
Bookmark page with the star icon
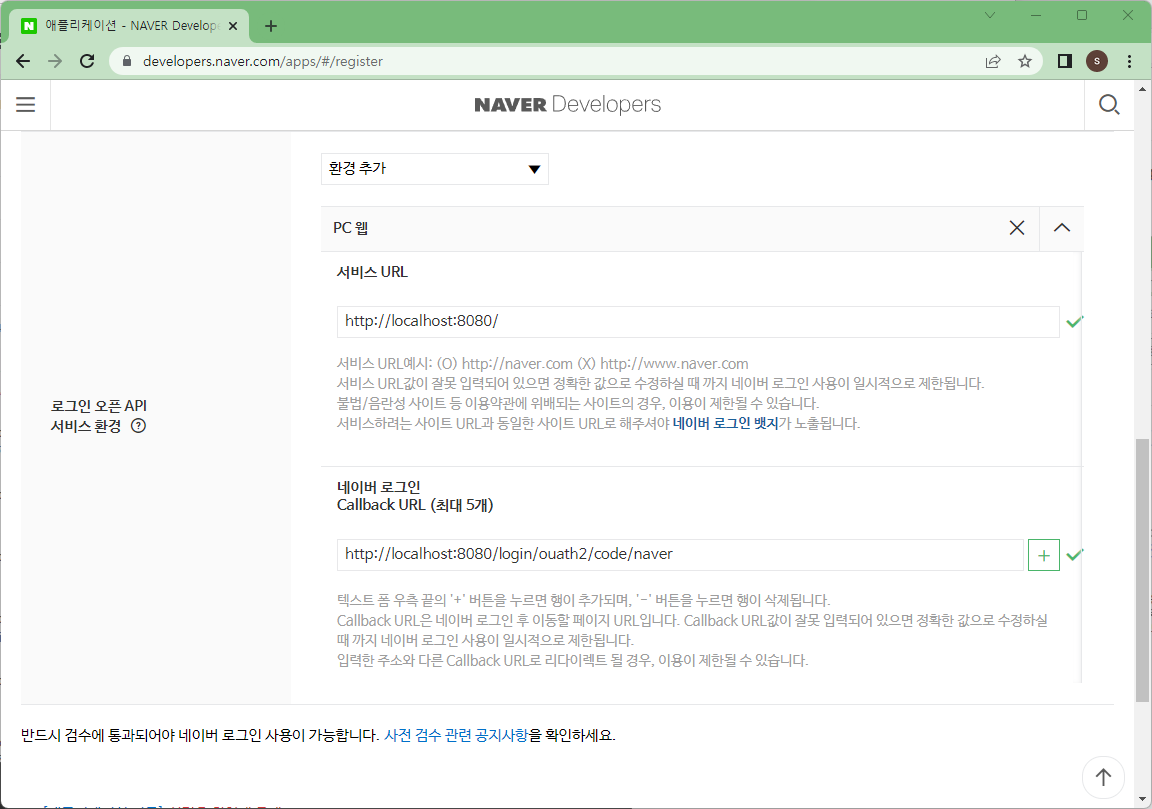point(1025,61)
